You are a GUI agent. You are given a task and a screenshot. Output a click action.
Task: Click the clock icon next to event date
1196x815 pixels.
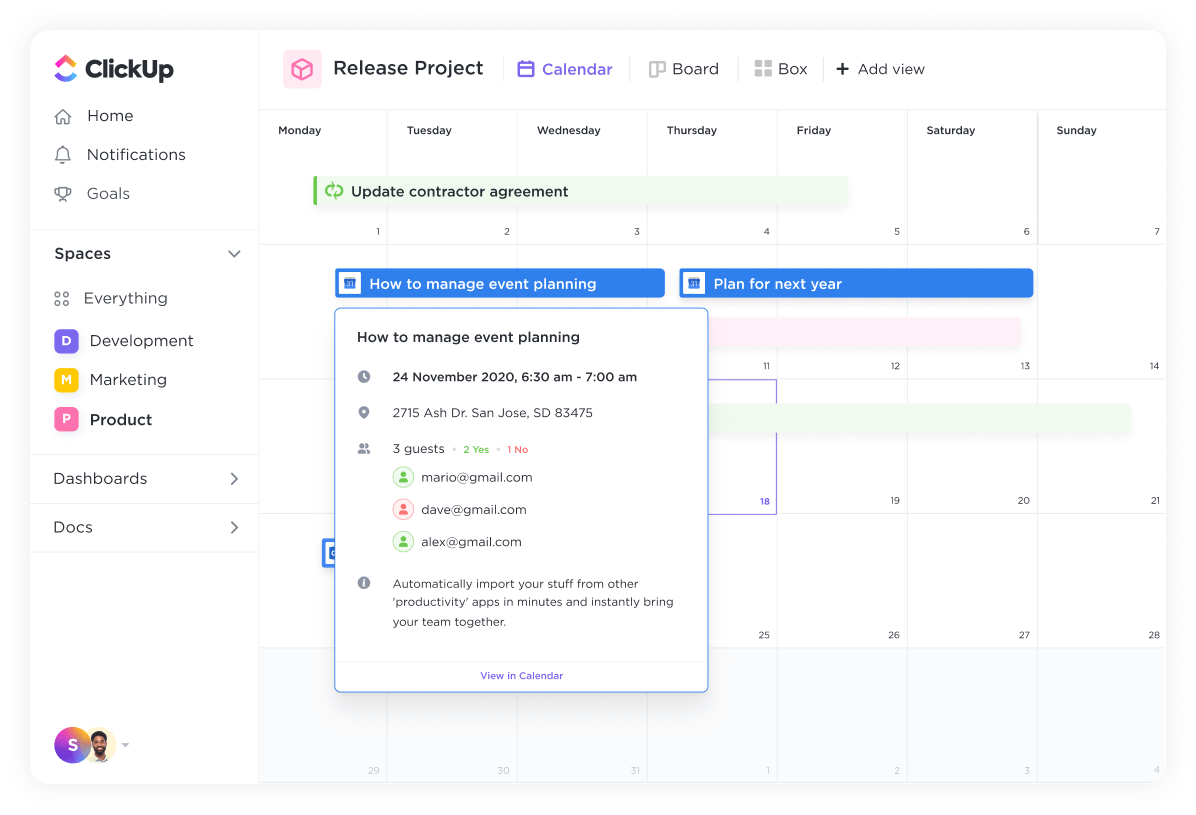pos(364,377)
